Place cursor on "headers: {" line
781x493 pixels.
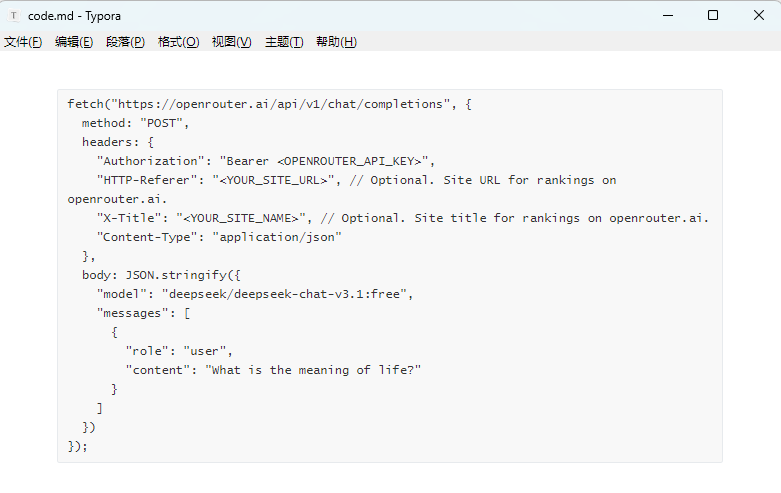click(x=118, y=142)
